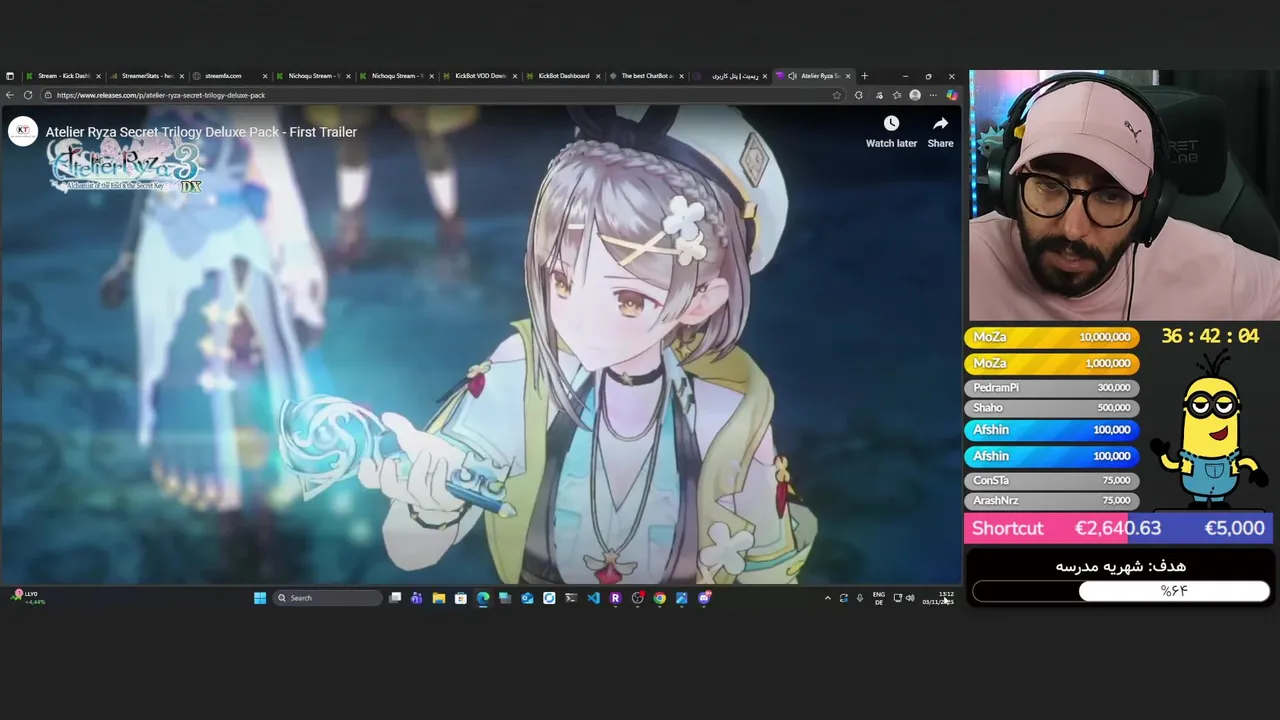Screen dimensions: 1280x720
Task: Click the microphone icon in system tray
Action: pyautogui.click(x=860, y=598)
